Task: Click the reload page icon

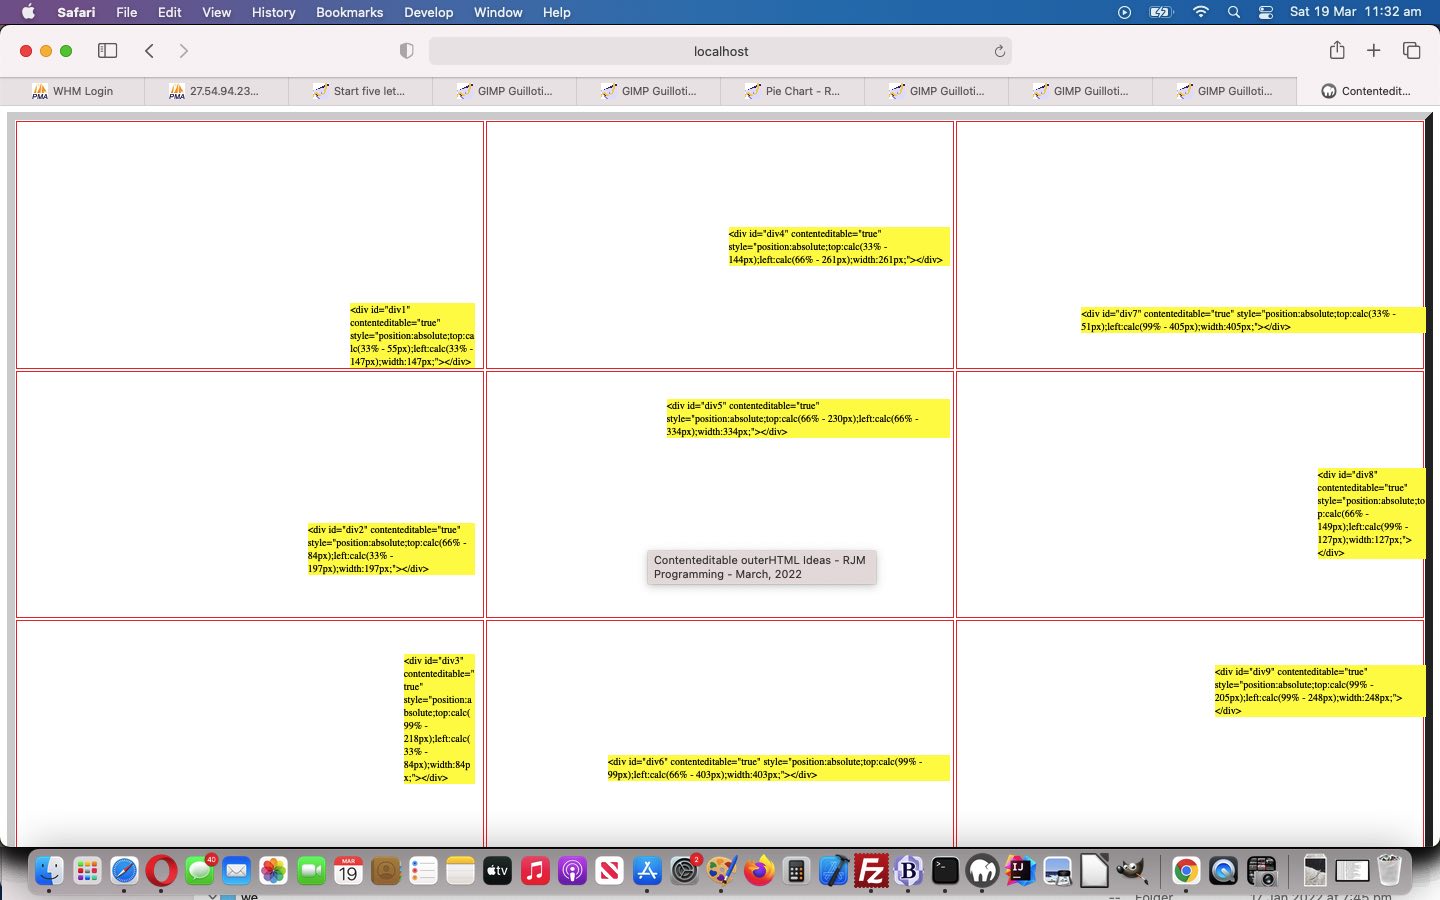Action: pos(999,51)
